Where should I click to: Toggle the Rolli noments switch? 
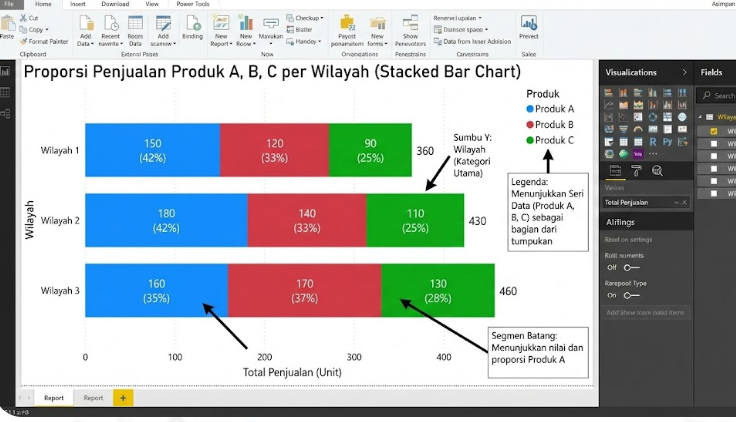630,268
